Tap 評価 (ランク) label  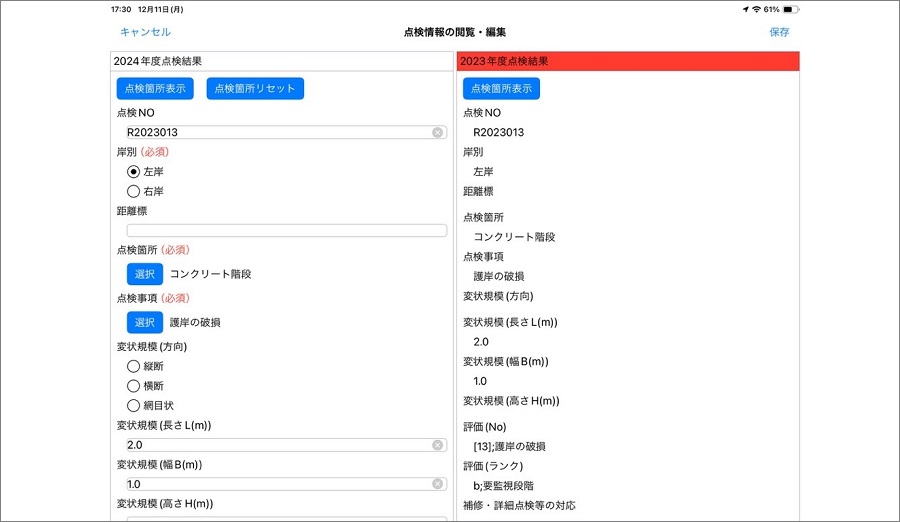click(493, 466)
